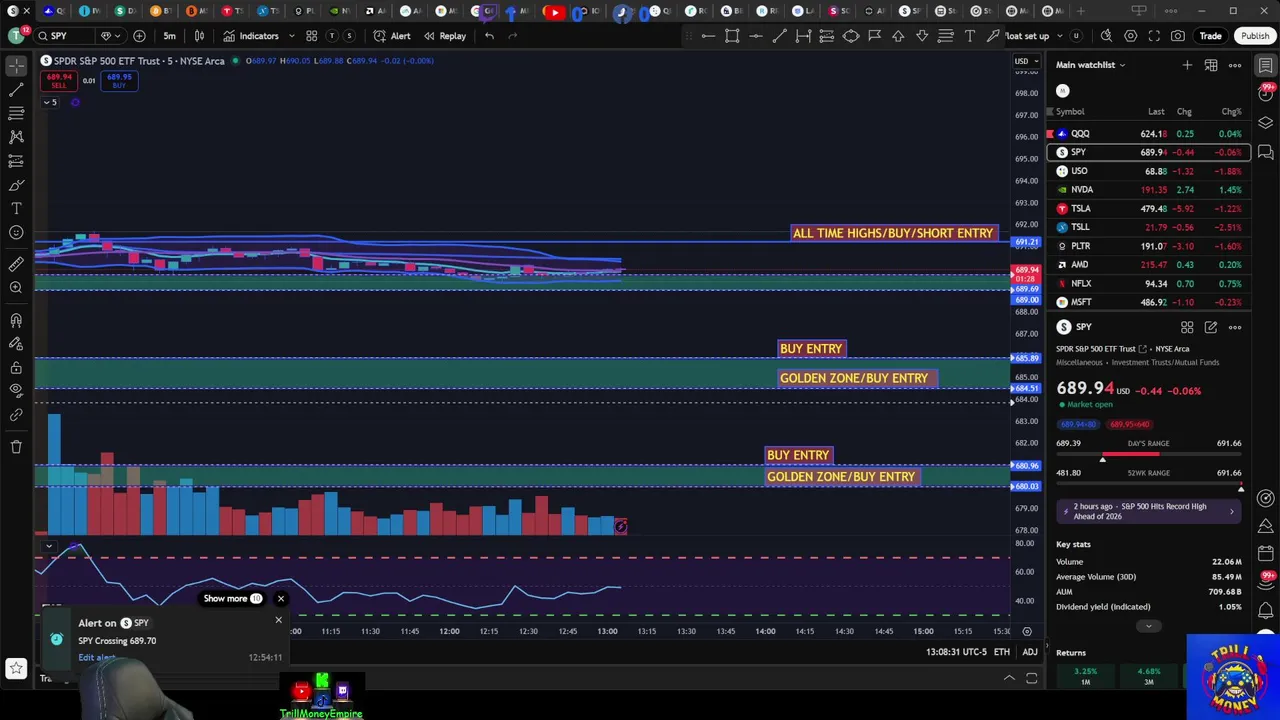The image size is (1280, 720).
Task: Select the crosshair cursor tool in left sidebar
Action: pyautogui.click(x=16, y=66)
